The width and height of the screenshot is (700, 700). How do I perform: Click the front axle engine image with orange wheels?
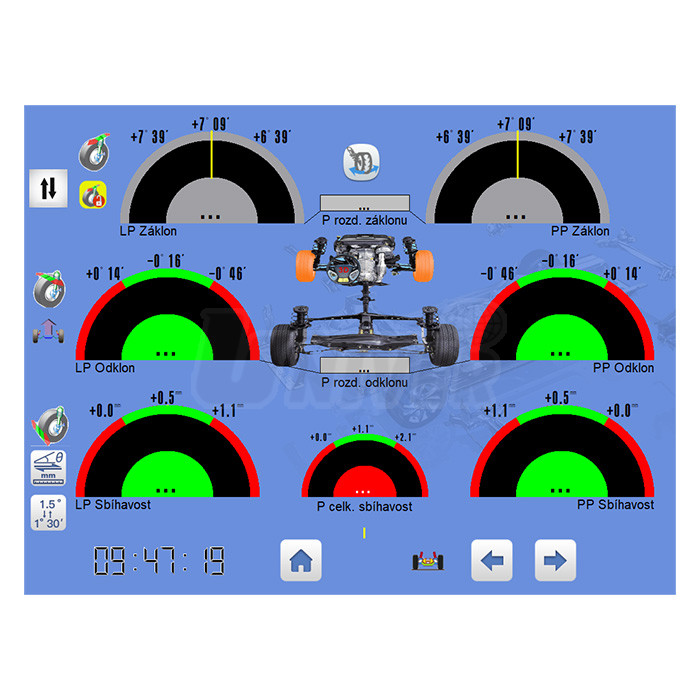pyautogui.click(x=362, y=260)
